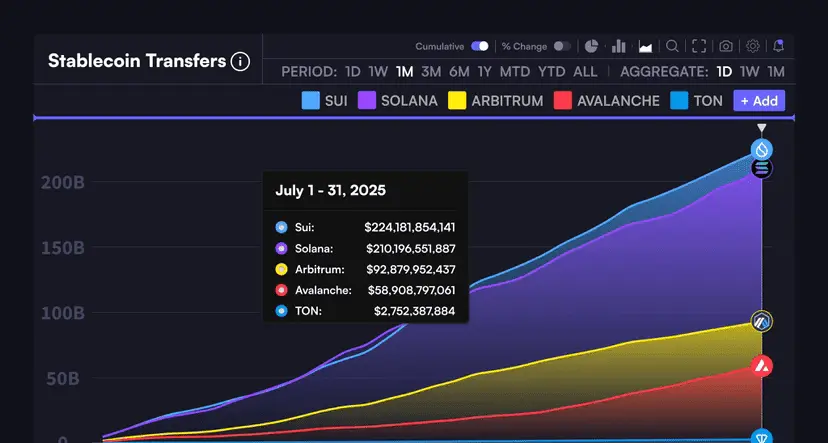Screen dimensions: 828x443
Task: Set aggregate to 1W
Action: click(749, 72)
